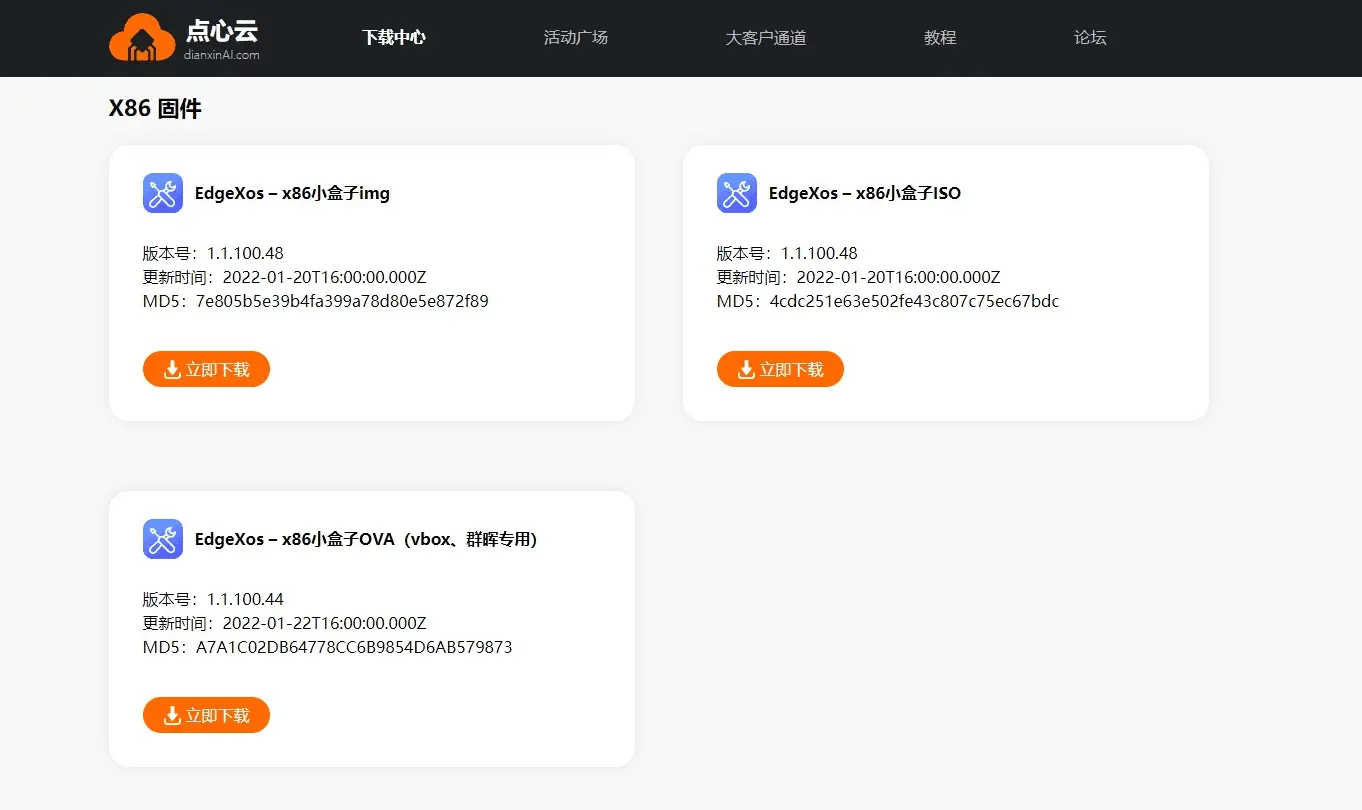
Task: Download EdgeXos x86小盒子OVA via 立即下载
Action: click(x=206, y=715)
